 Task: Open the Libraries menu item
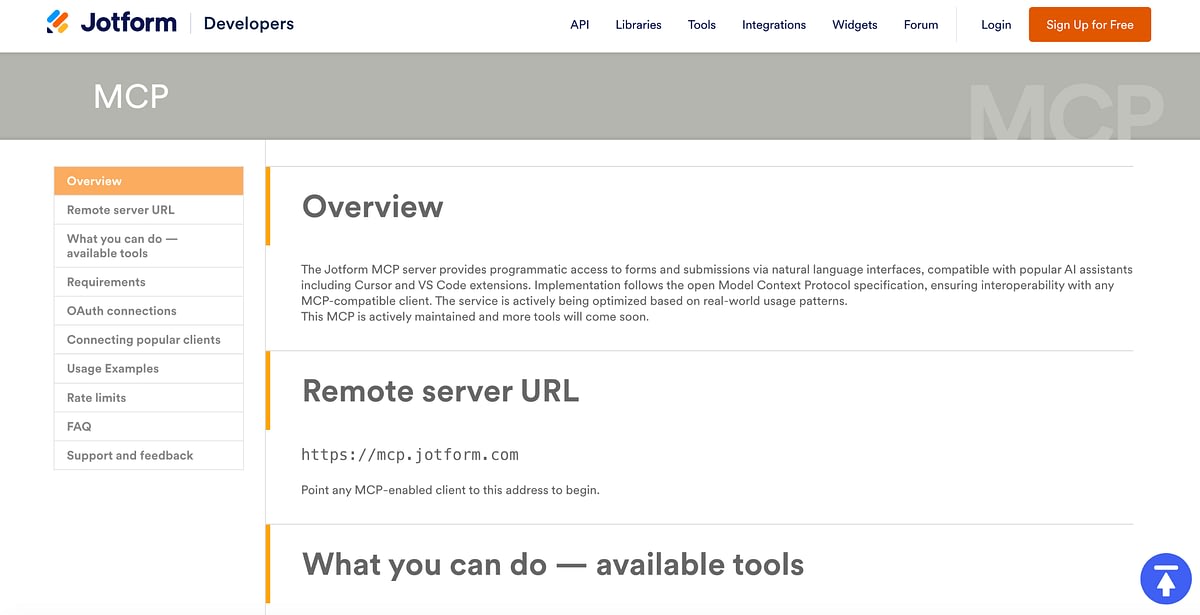[638, 25]
